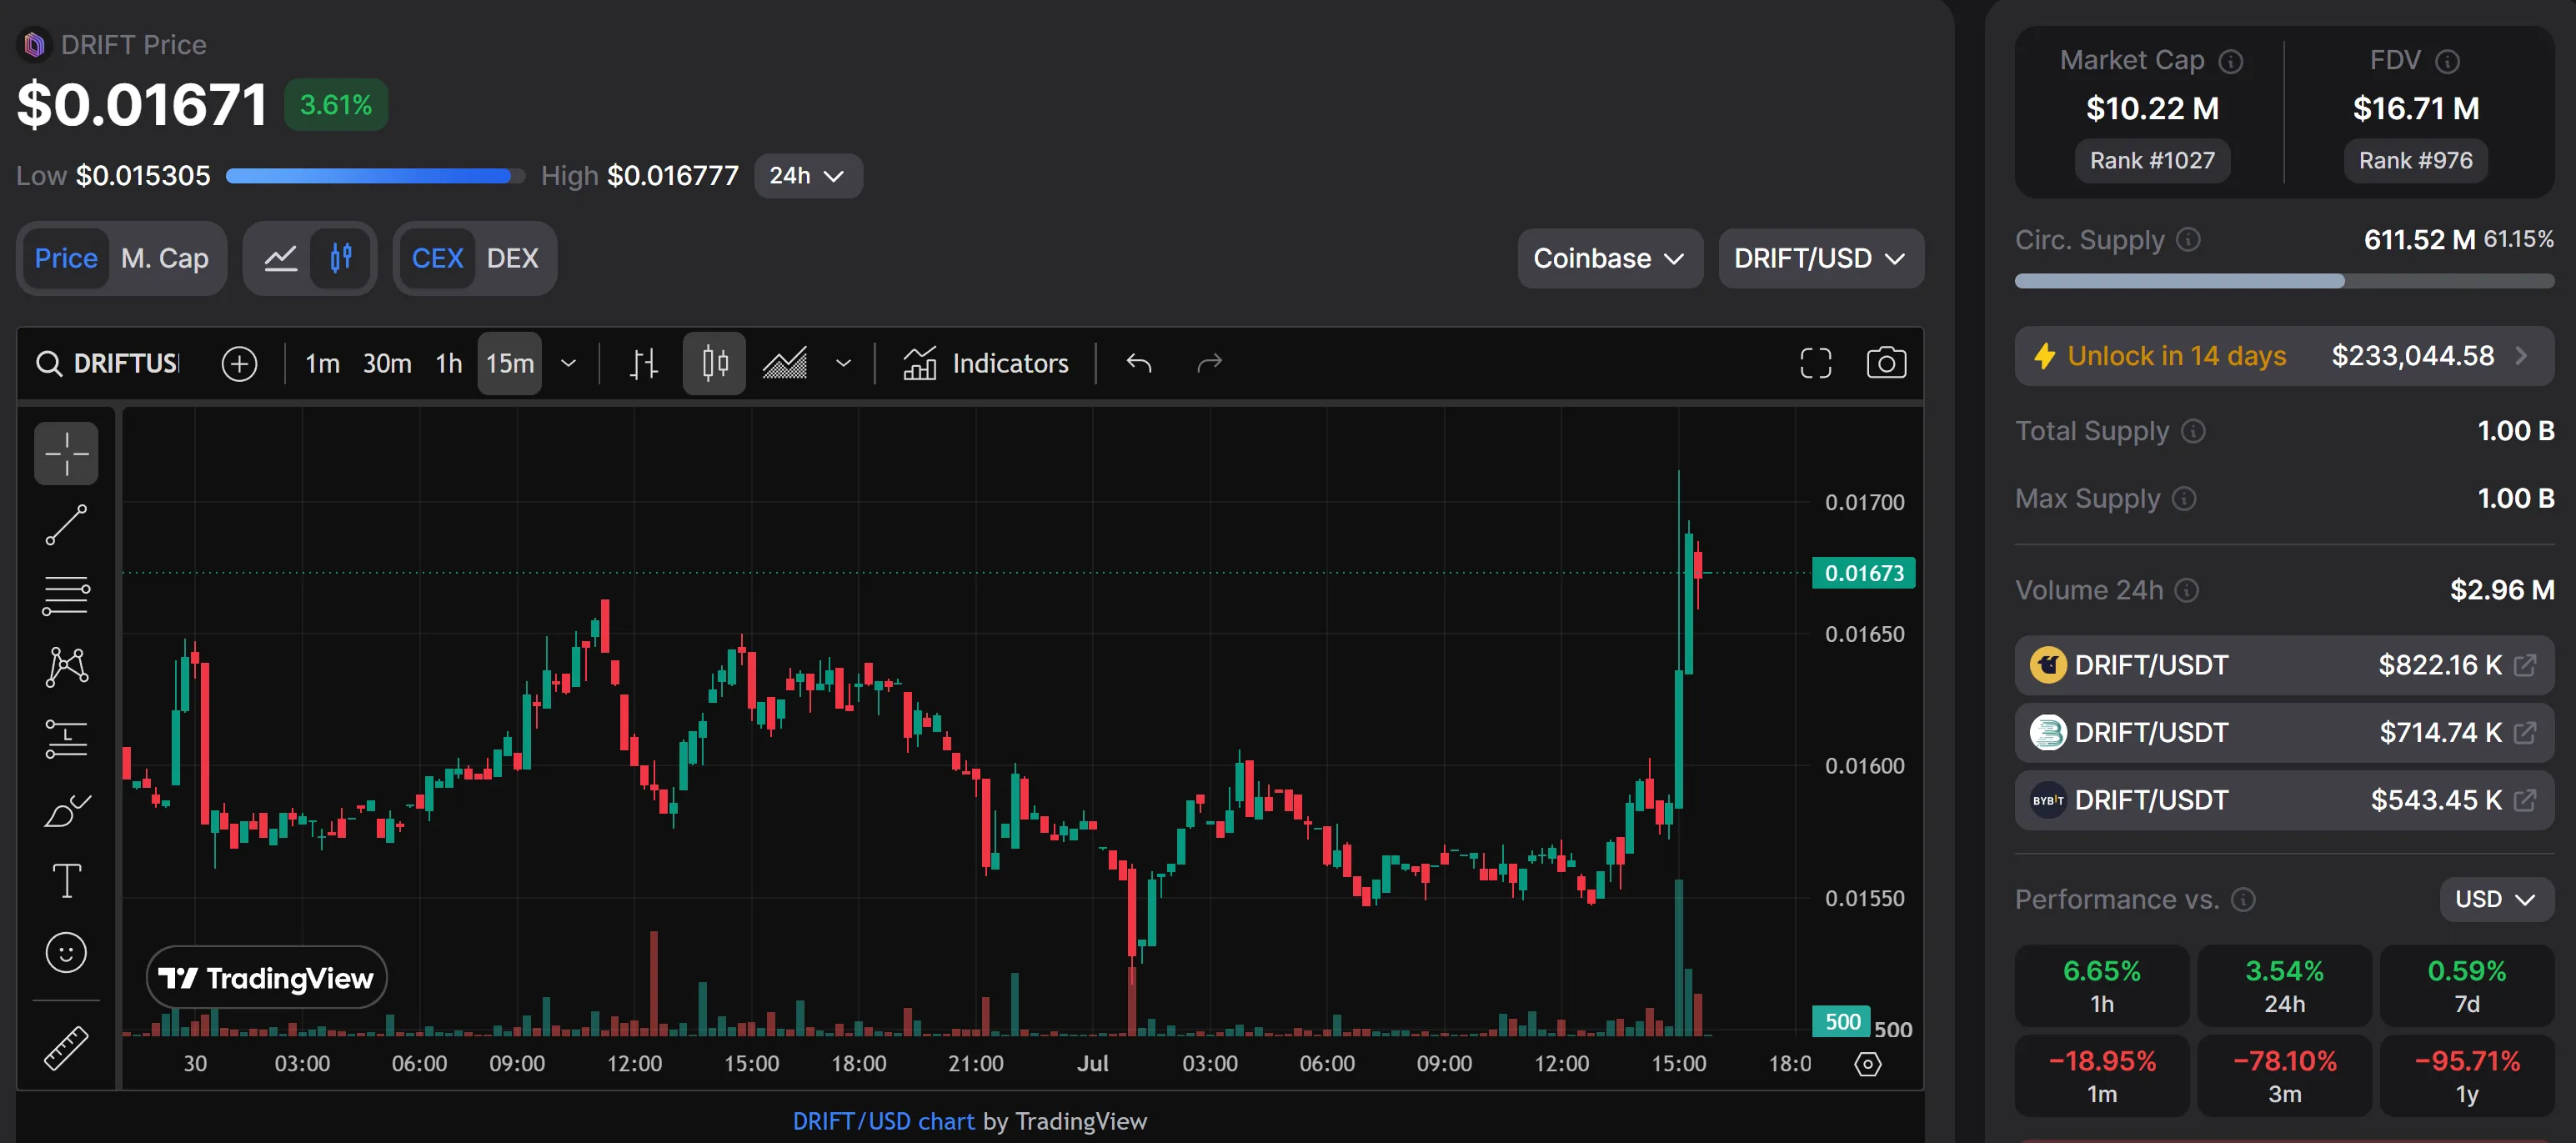Select the CEX data source
The height and width of the screenshot is (1143, 2576).
[437, 258]
